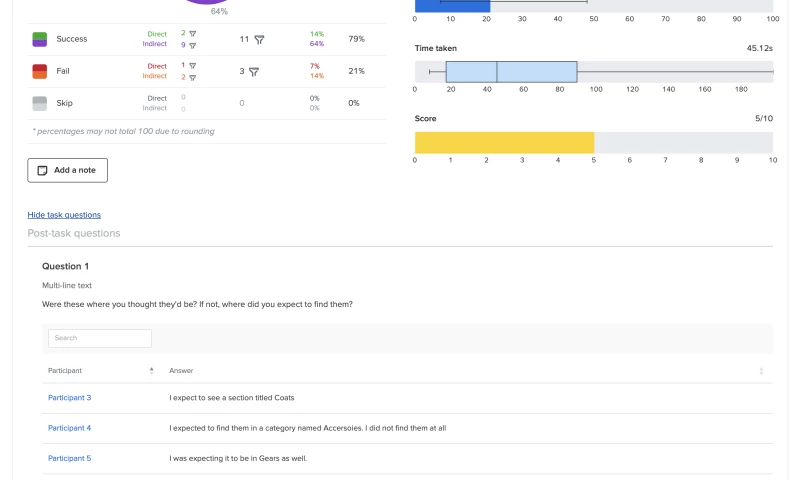
Task: Click the Skip color legend icon
Action: [x=40, y=103]
